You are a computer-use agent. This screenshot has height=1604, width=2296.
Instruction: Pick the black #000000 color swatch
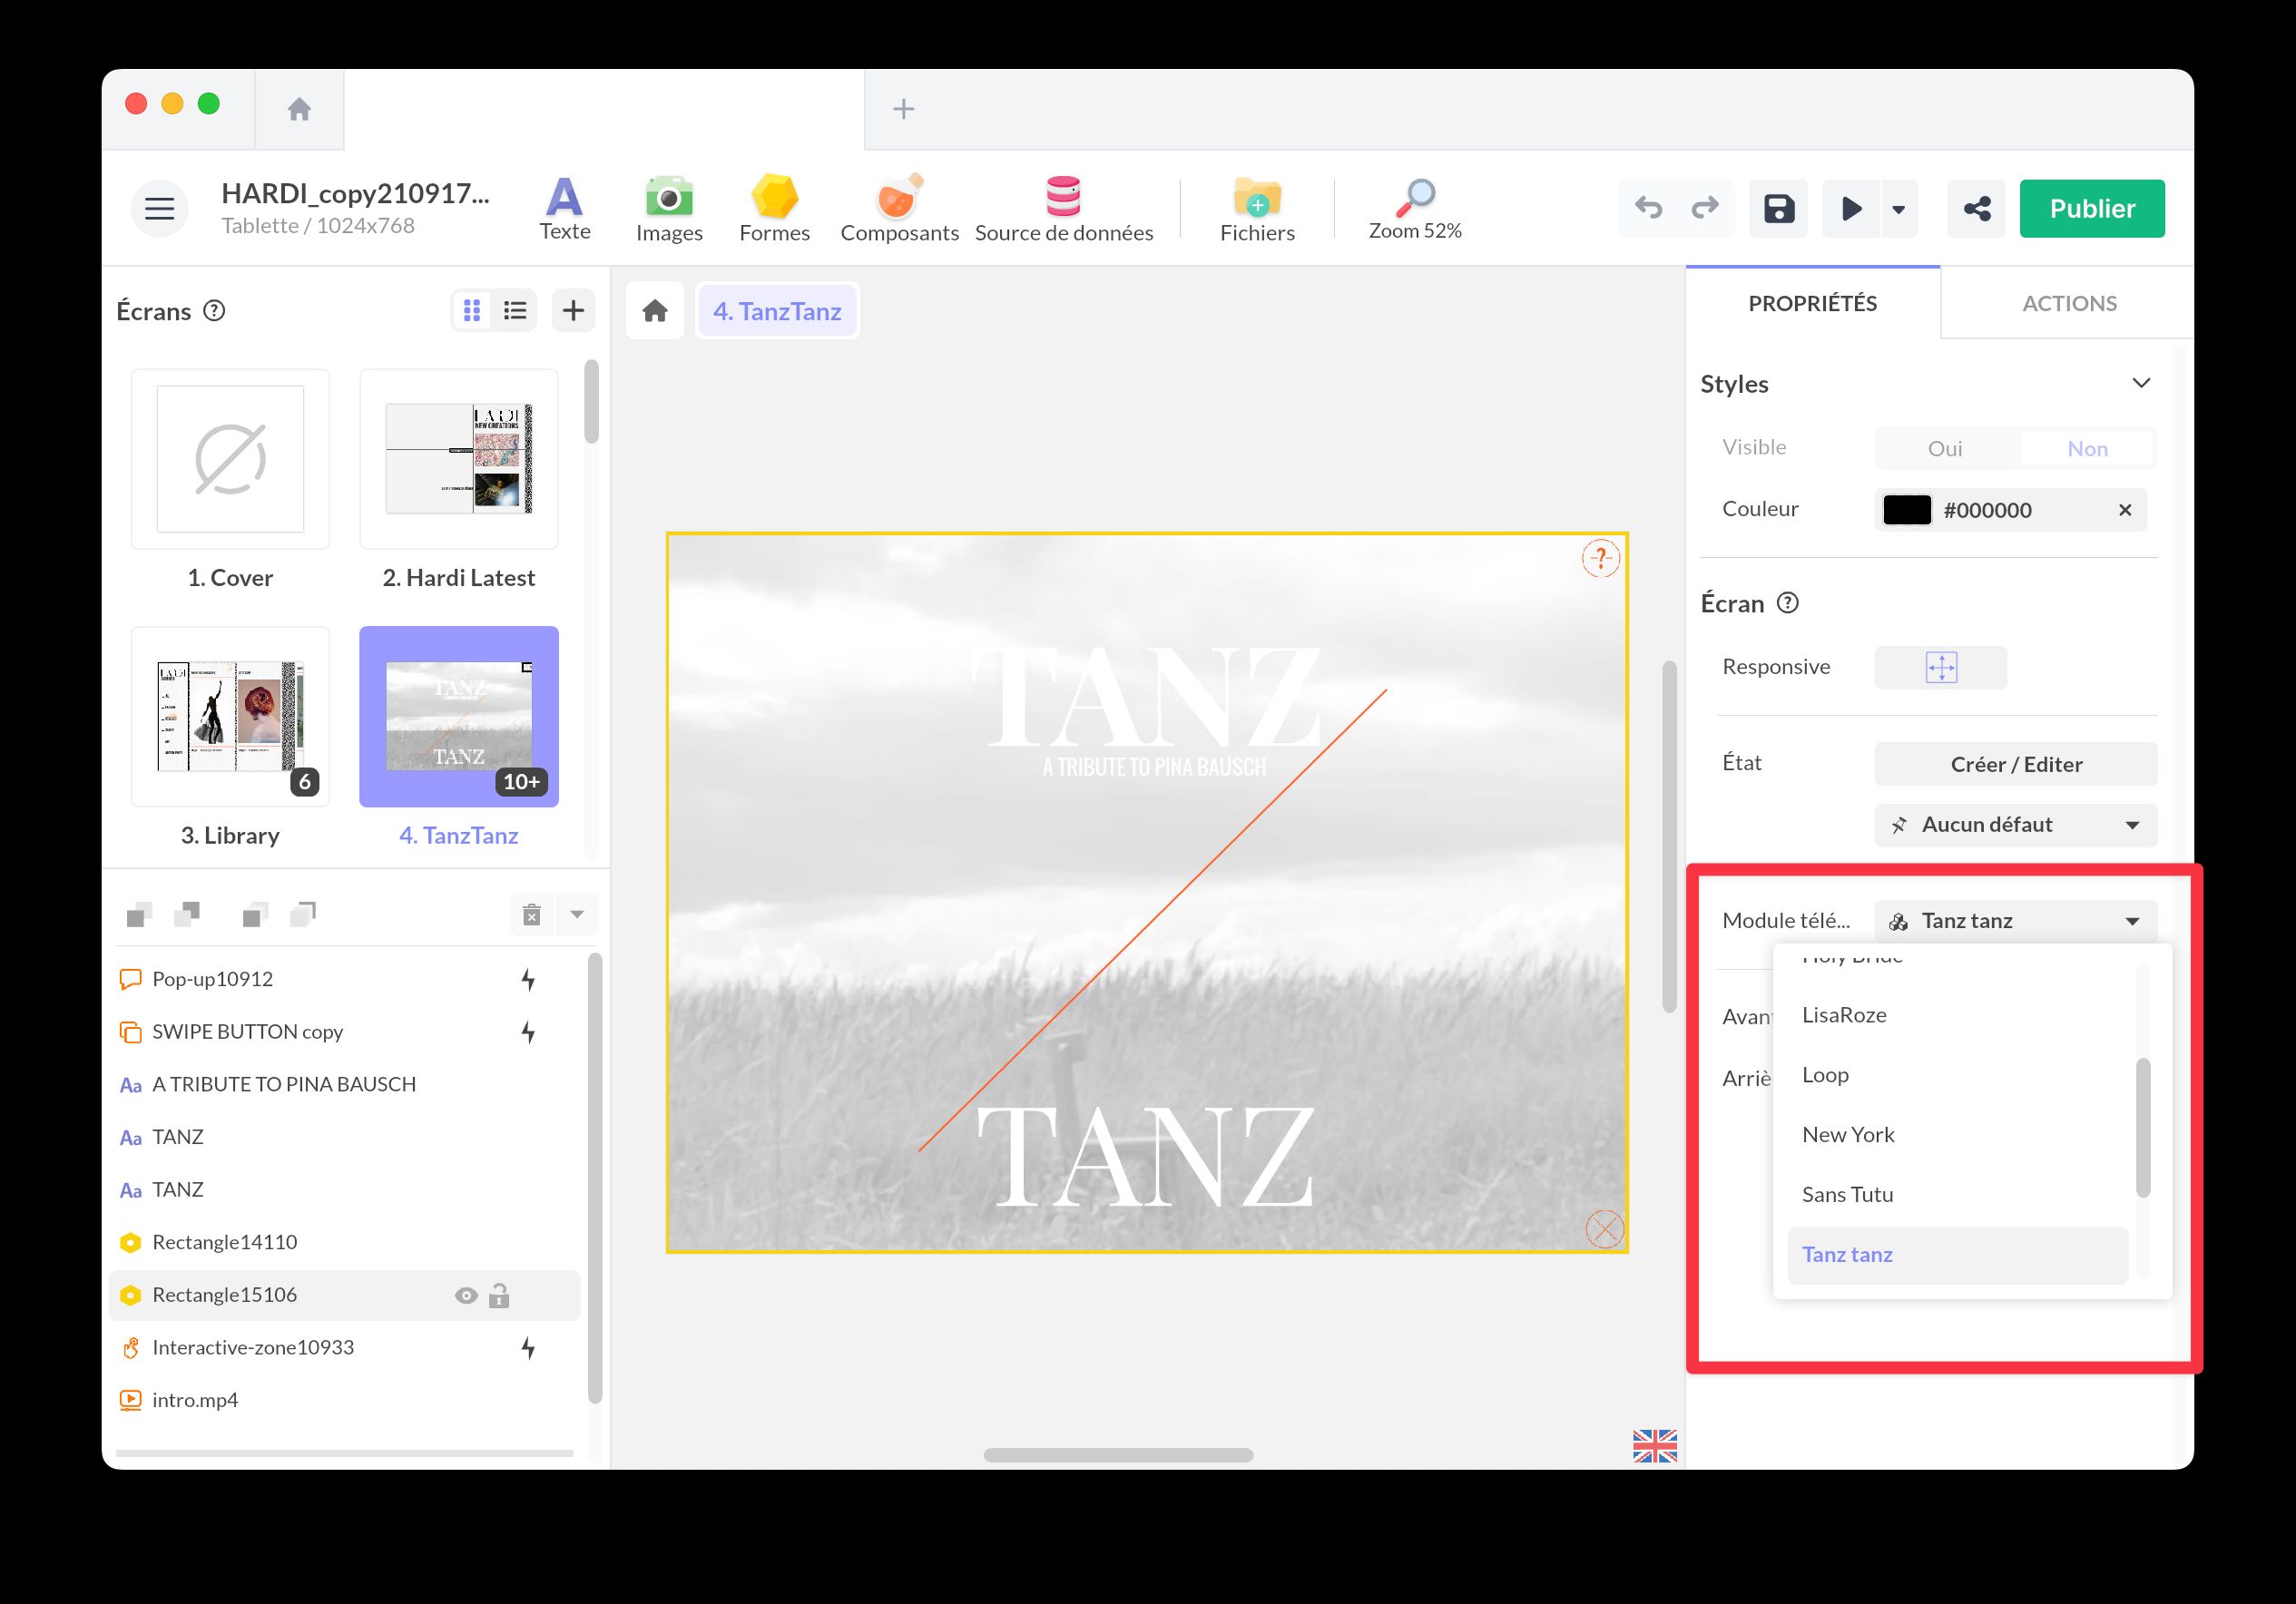[1906, 509]
